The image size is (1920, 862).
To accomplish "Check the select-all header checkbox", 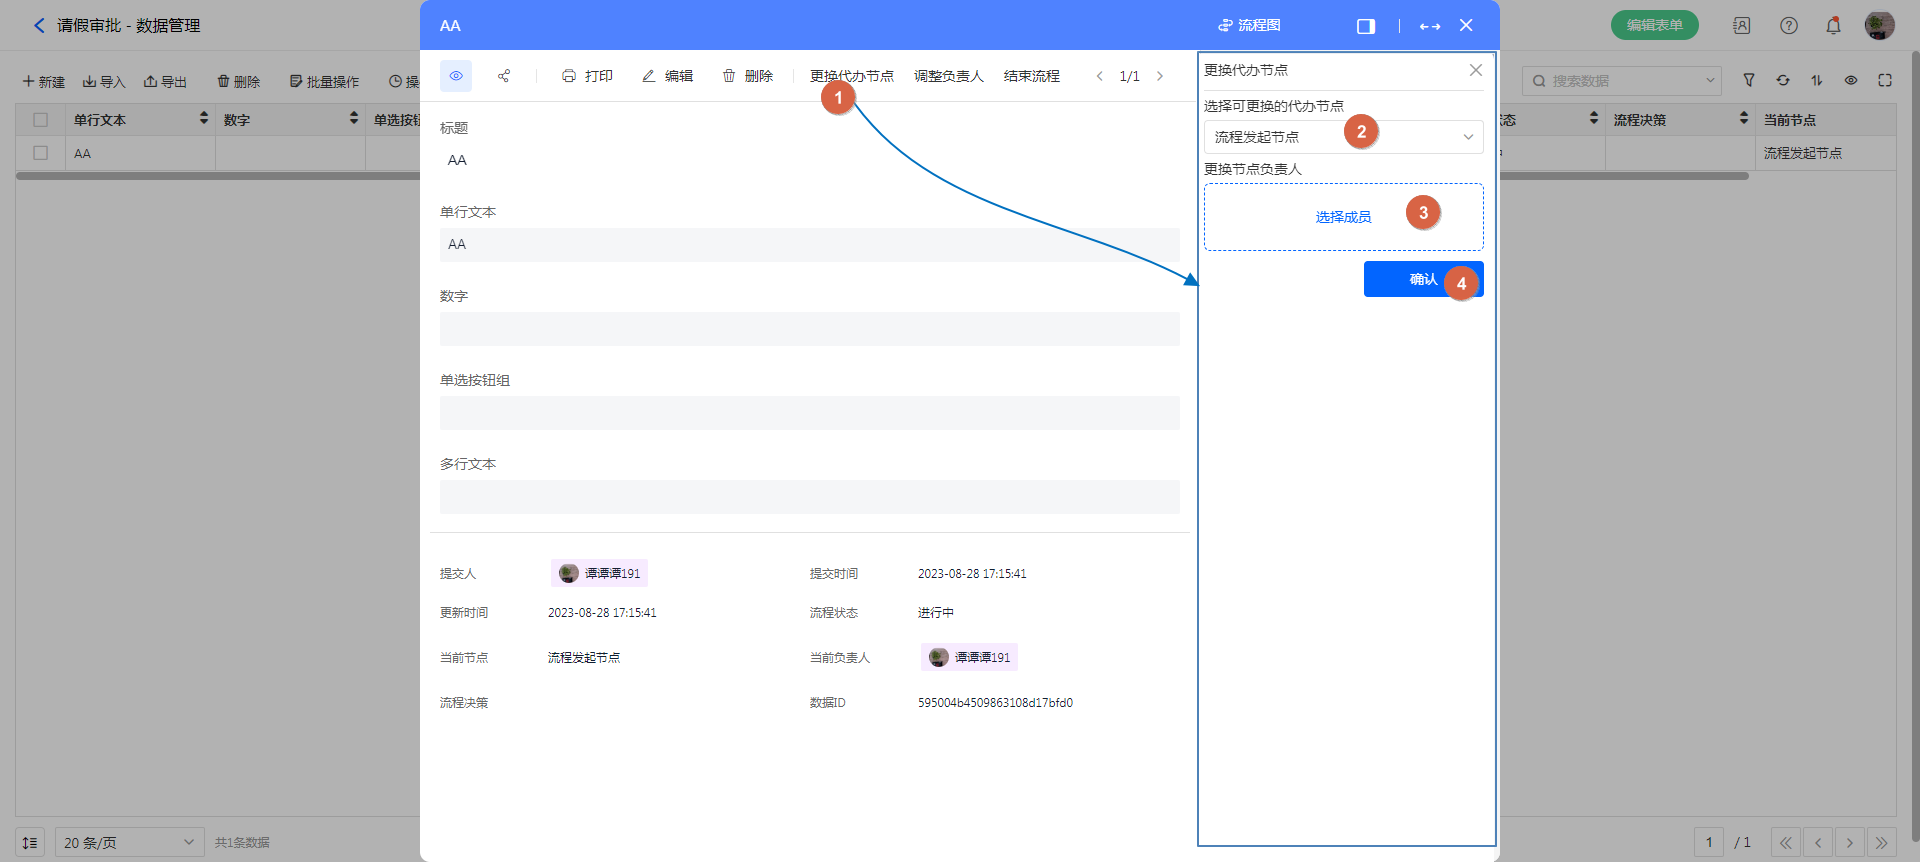I will pos(40,120).
